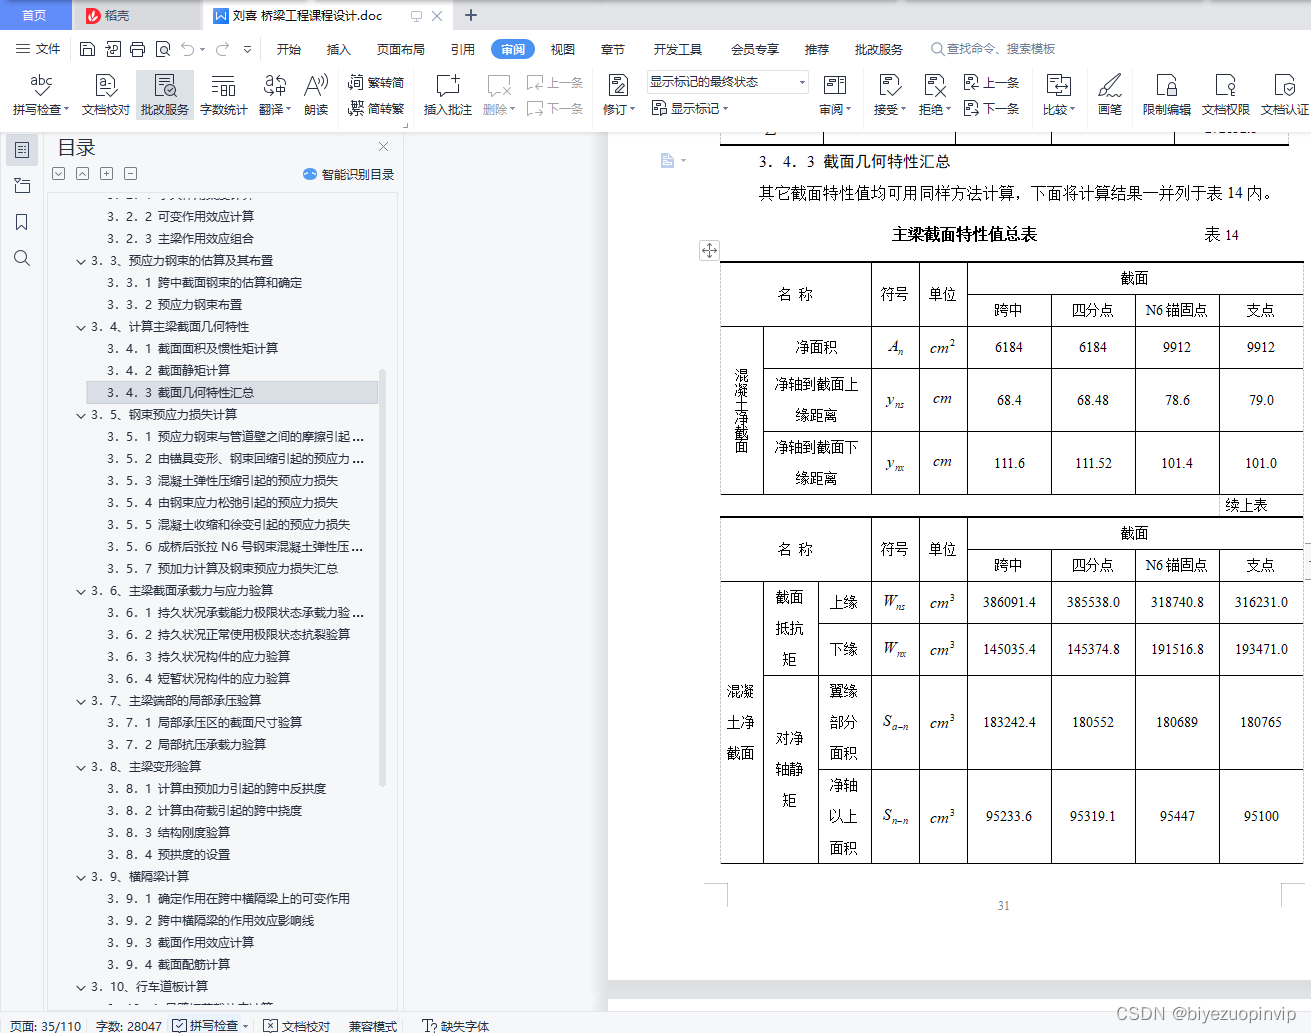Collapse outline section 3.6 主梁截面承载力与应力验算
1311x1033 pixels.
(81, 591)
